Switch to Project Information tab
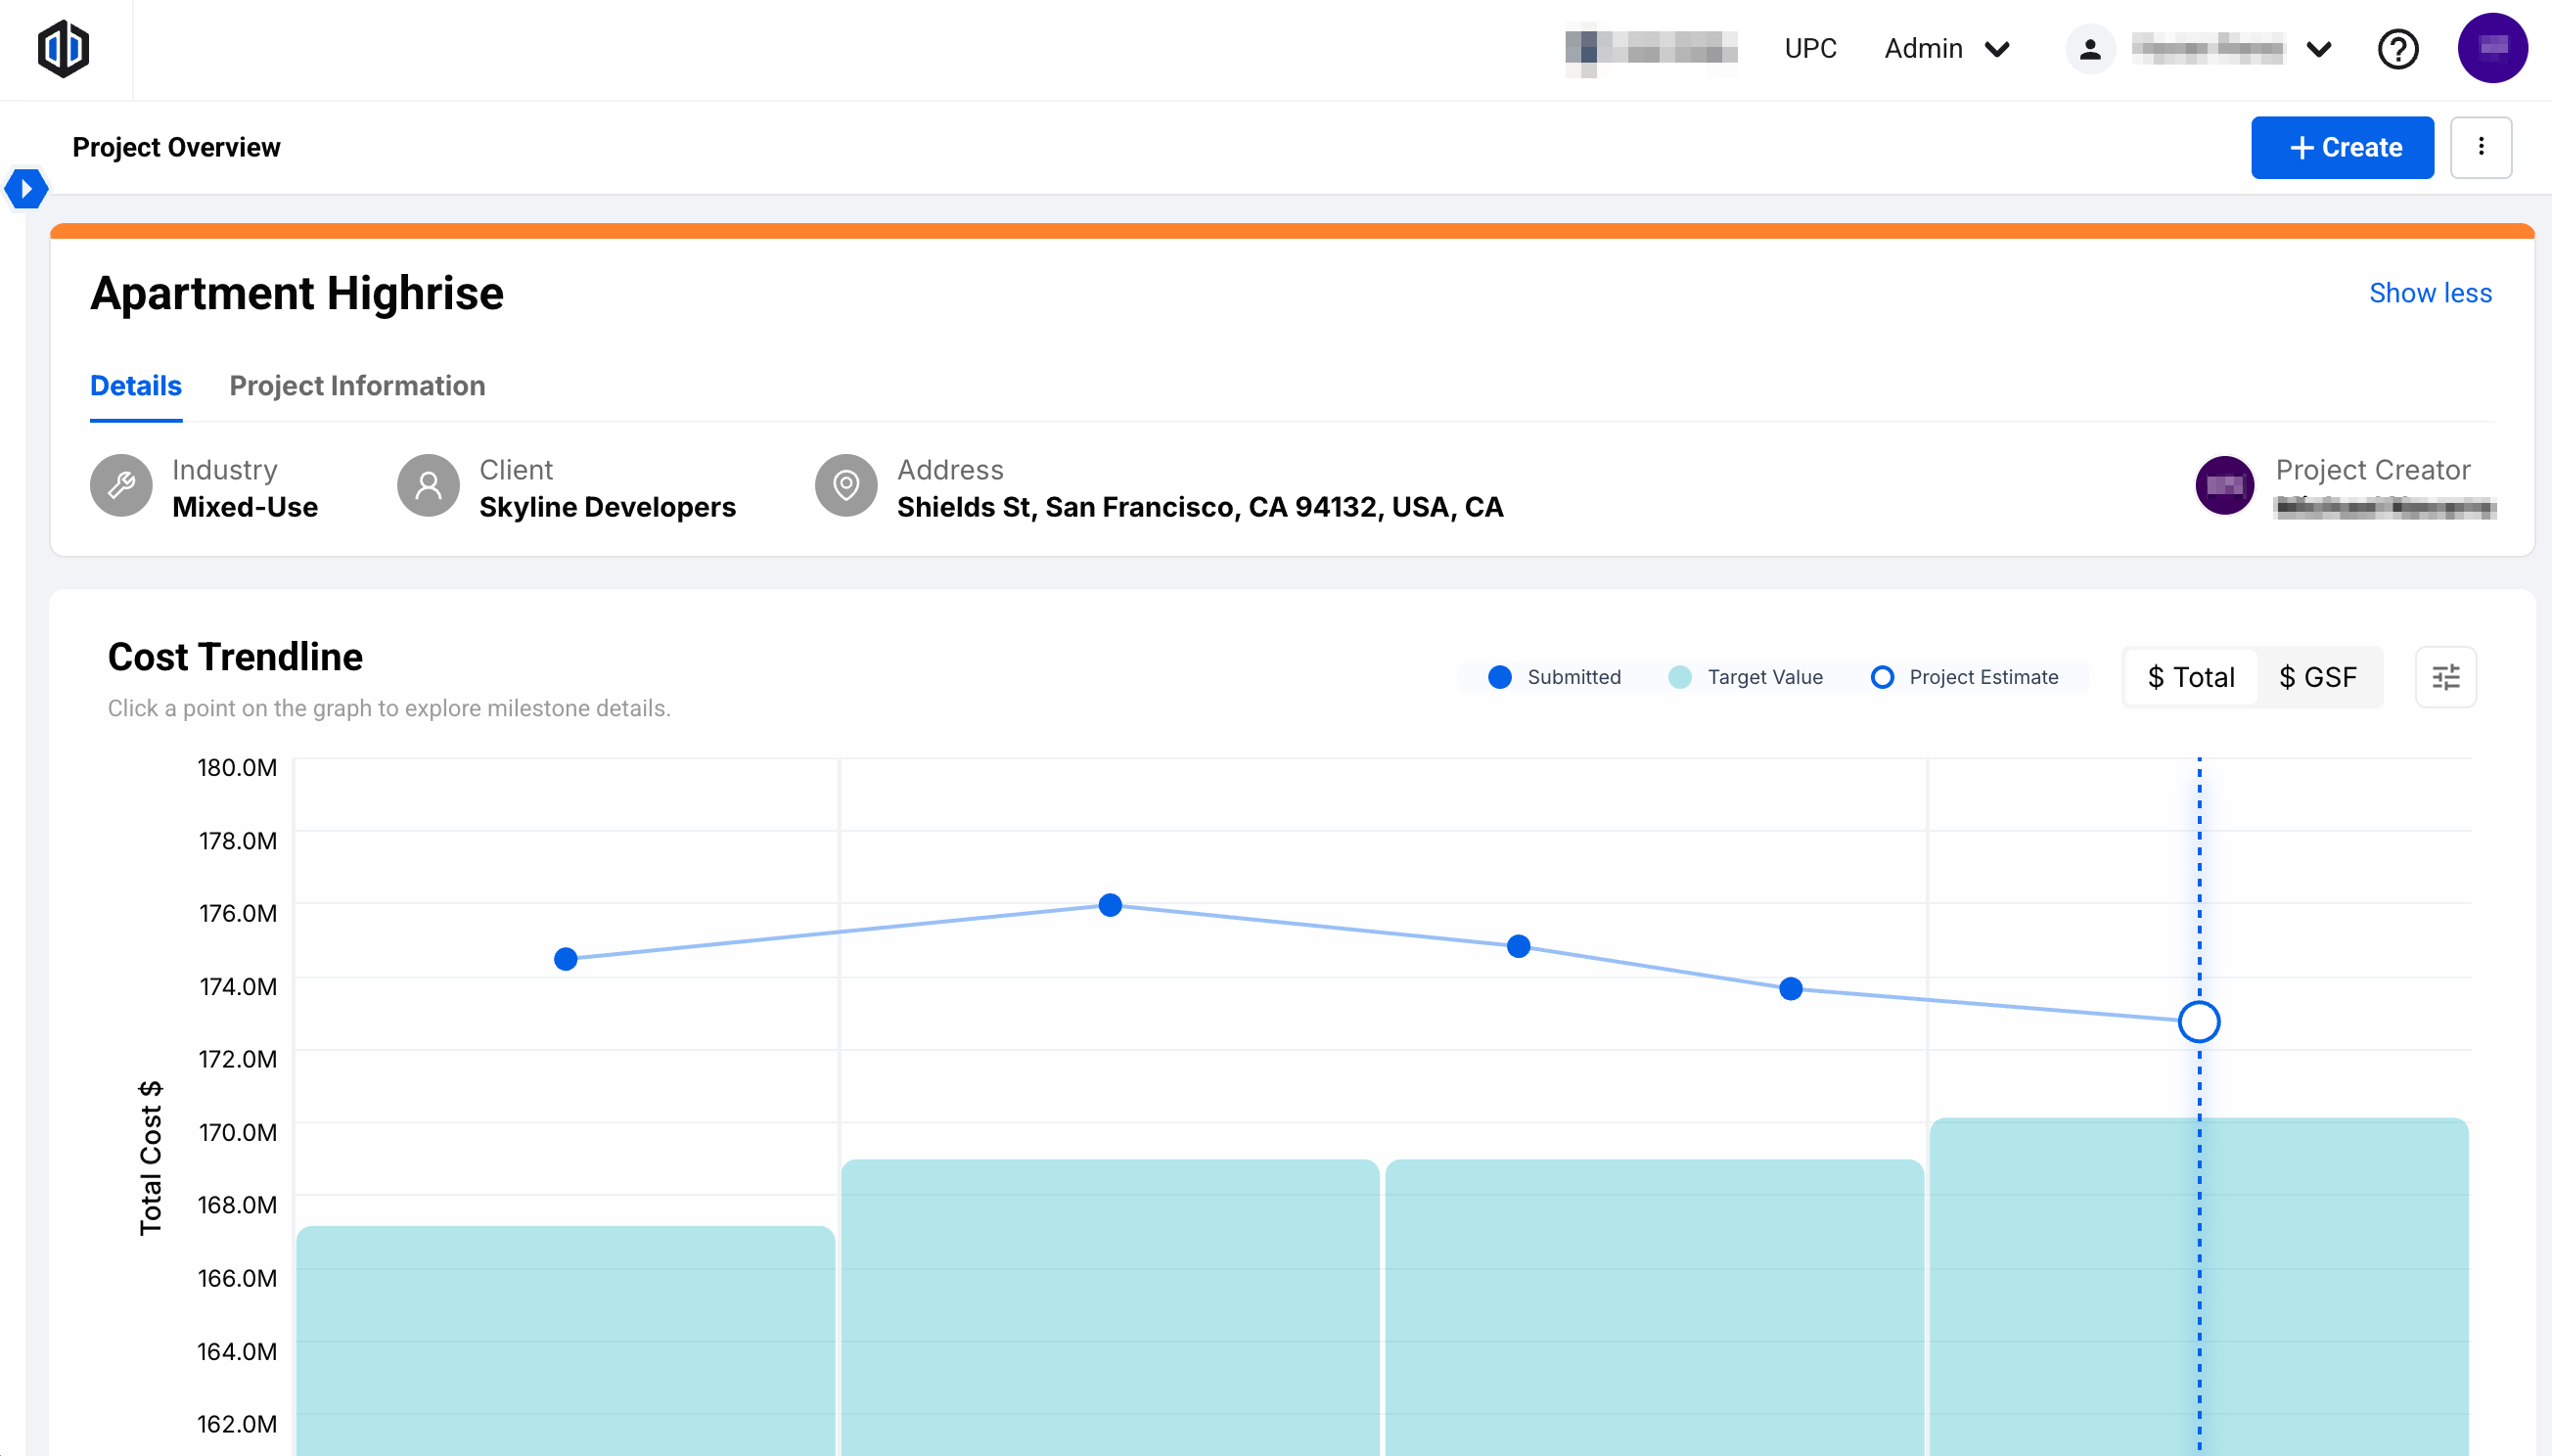The height and width of the screenshot is (1456, 2552). (x=357, y=386)
